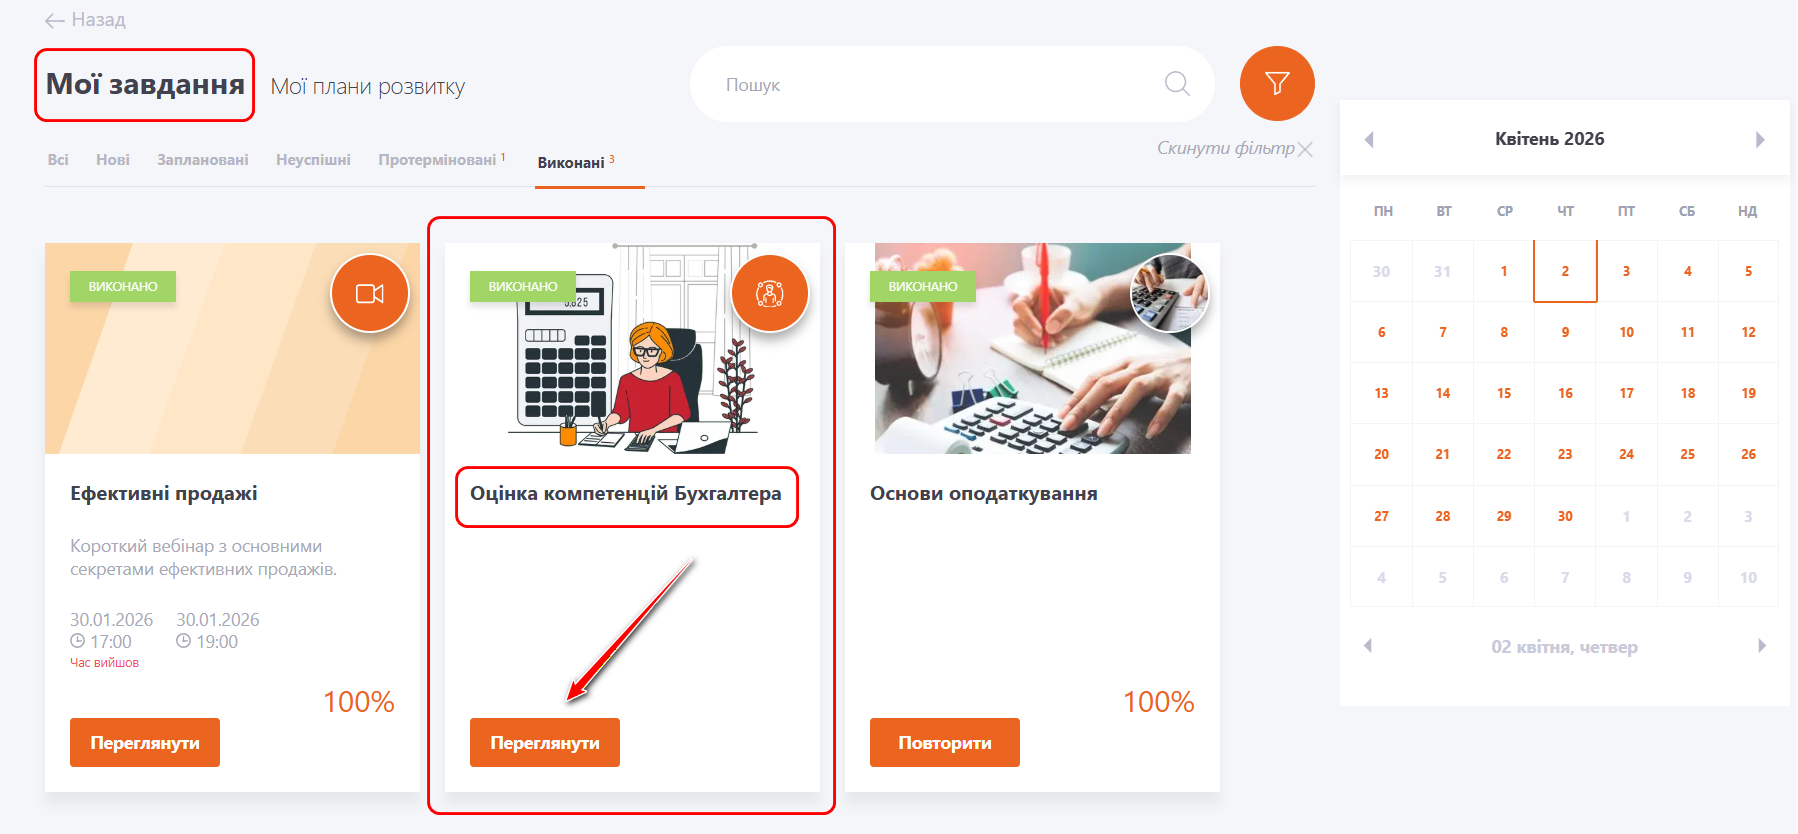Click Повторити on Основи оподаткування

(x=945, y=743)
